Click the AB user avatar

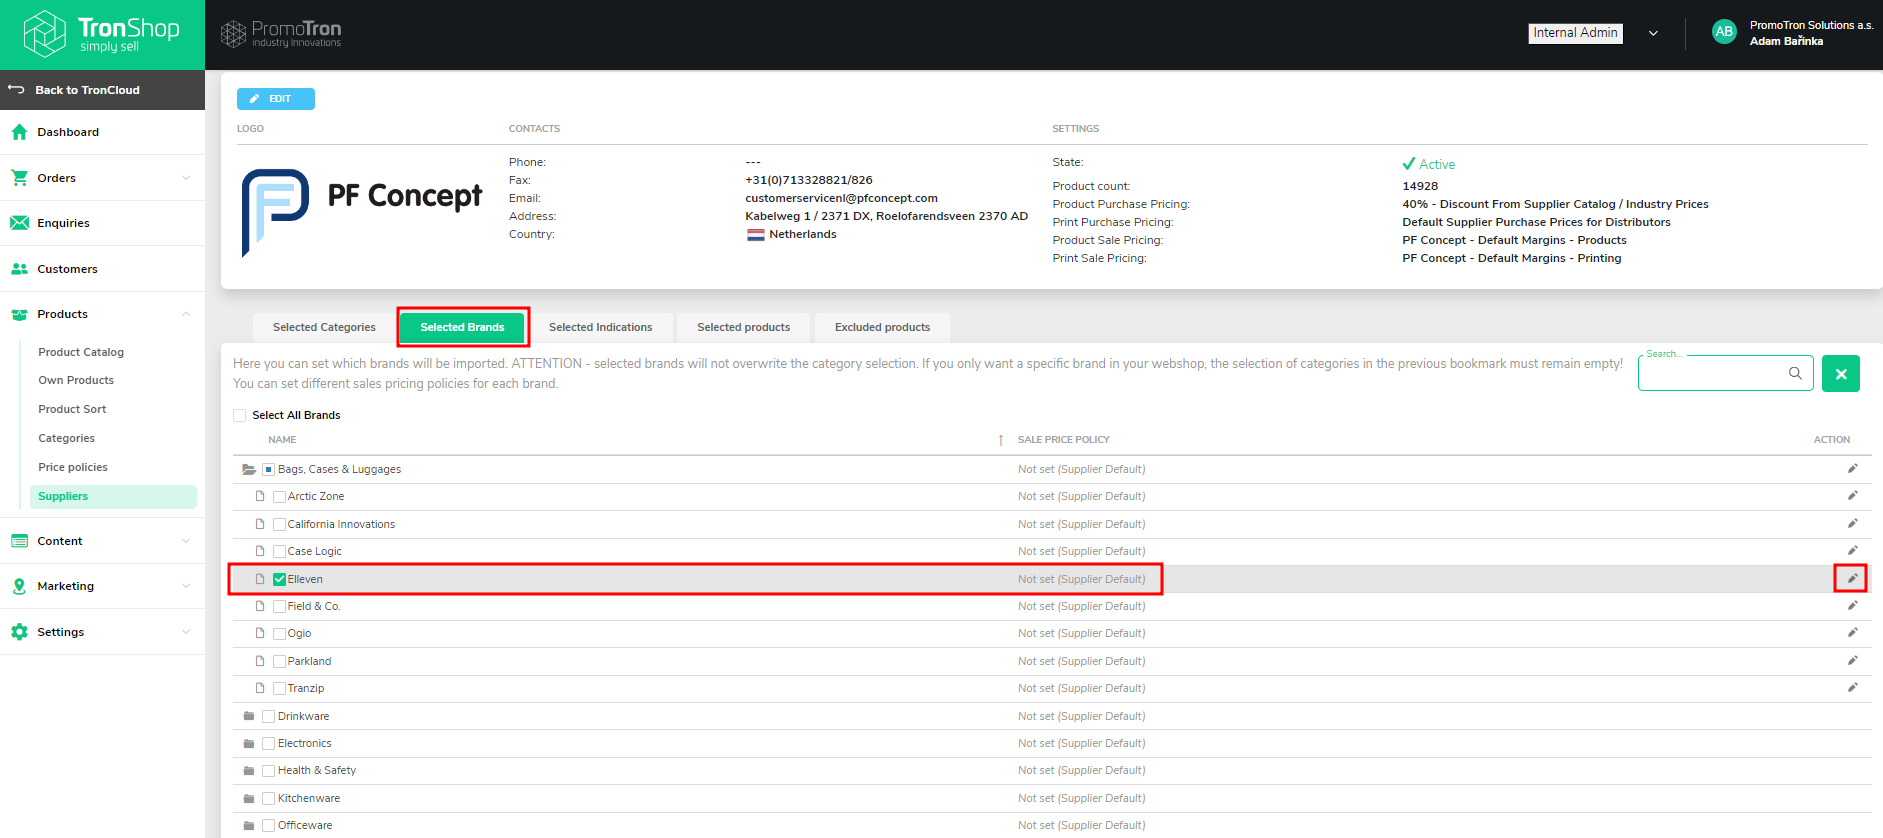tap(1724, 32)
